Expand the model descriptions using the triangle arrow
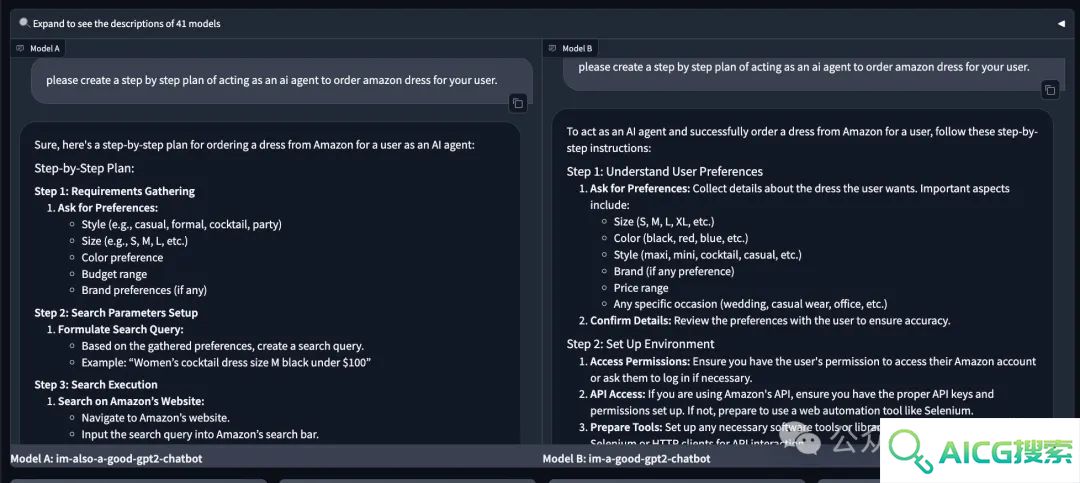Image resolution: width=1080 pixels, height=483 pixels. [x=1061, y=23]
